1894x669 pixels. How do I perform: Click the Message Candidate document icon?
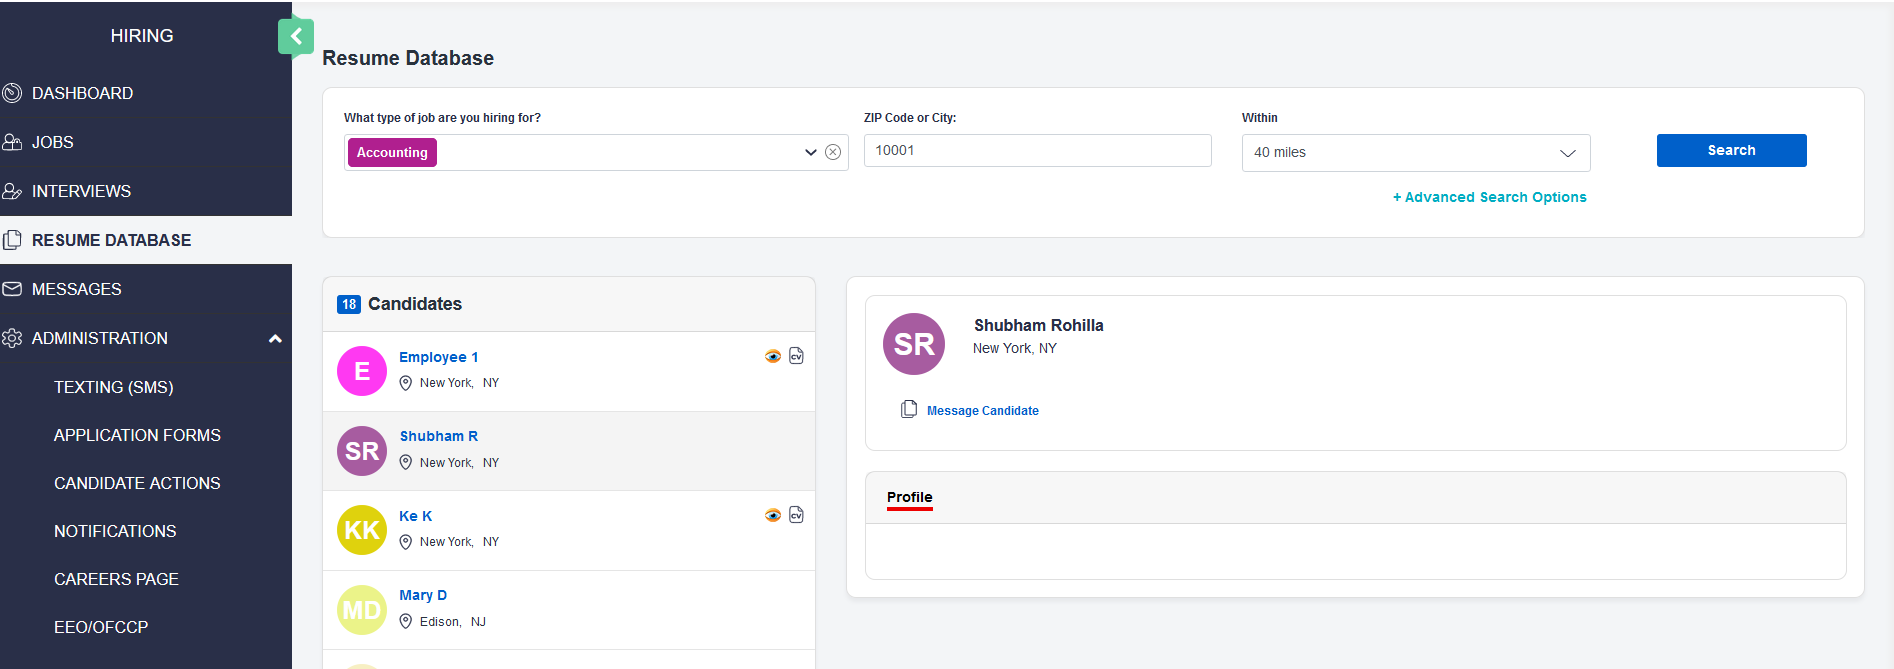909,409
